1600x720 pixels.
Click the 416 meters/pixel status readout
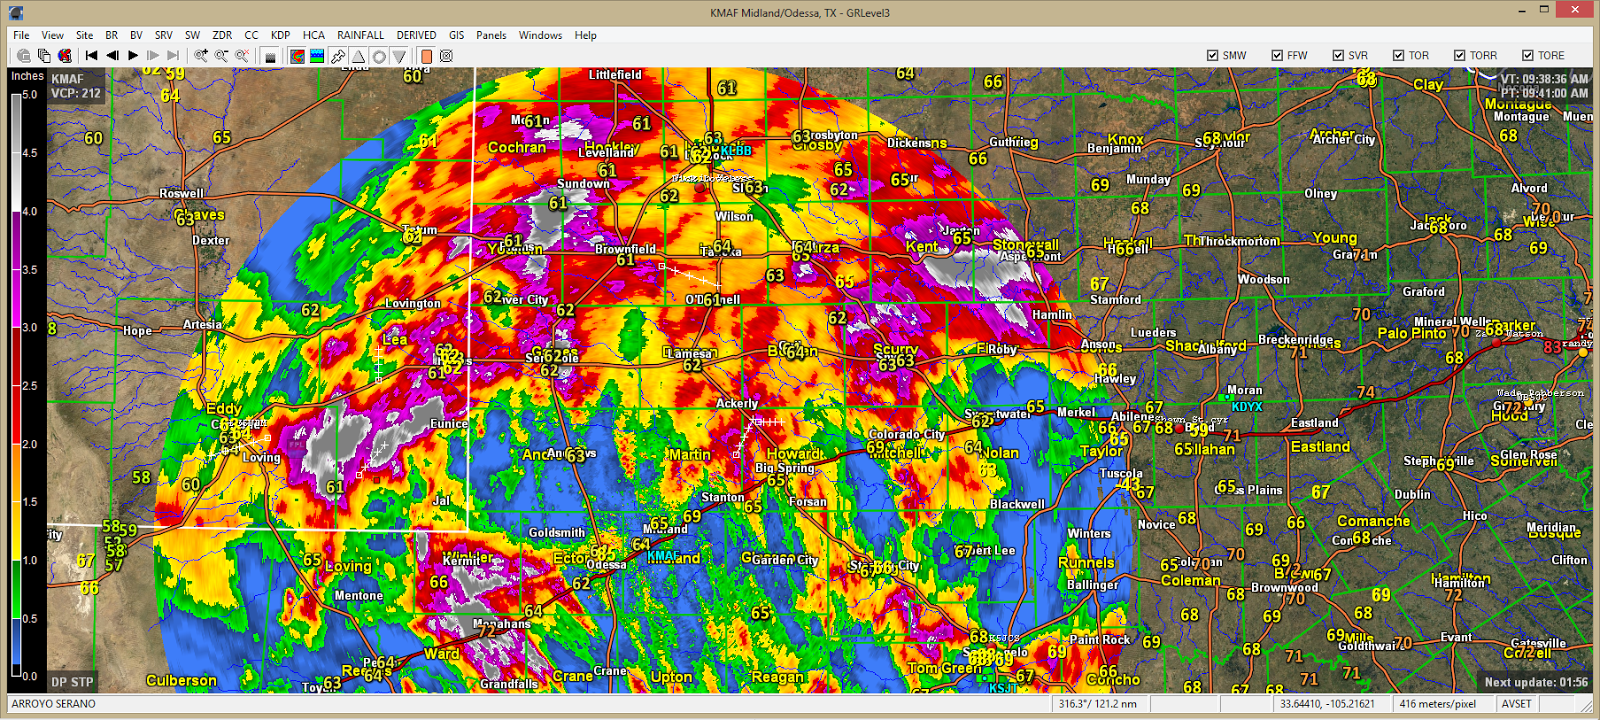coord(1438,704)
